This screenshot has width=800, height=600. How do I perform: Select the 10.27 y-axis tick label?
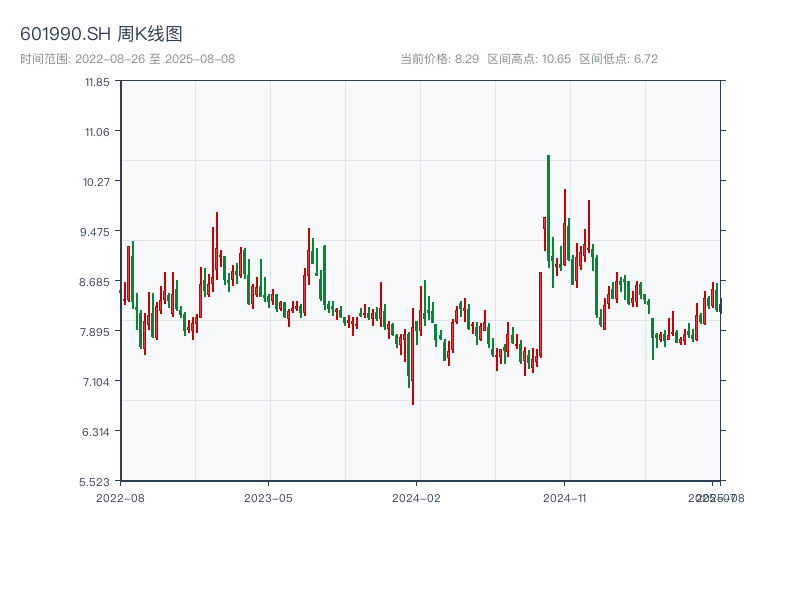point(97,182)
